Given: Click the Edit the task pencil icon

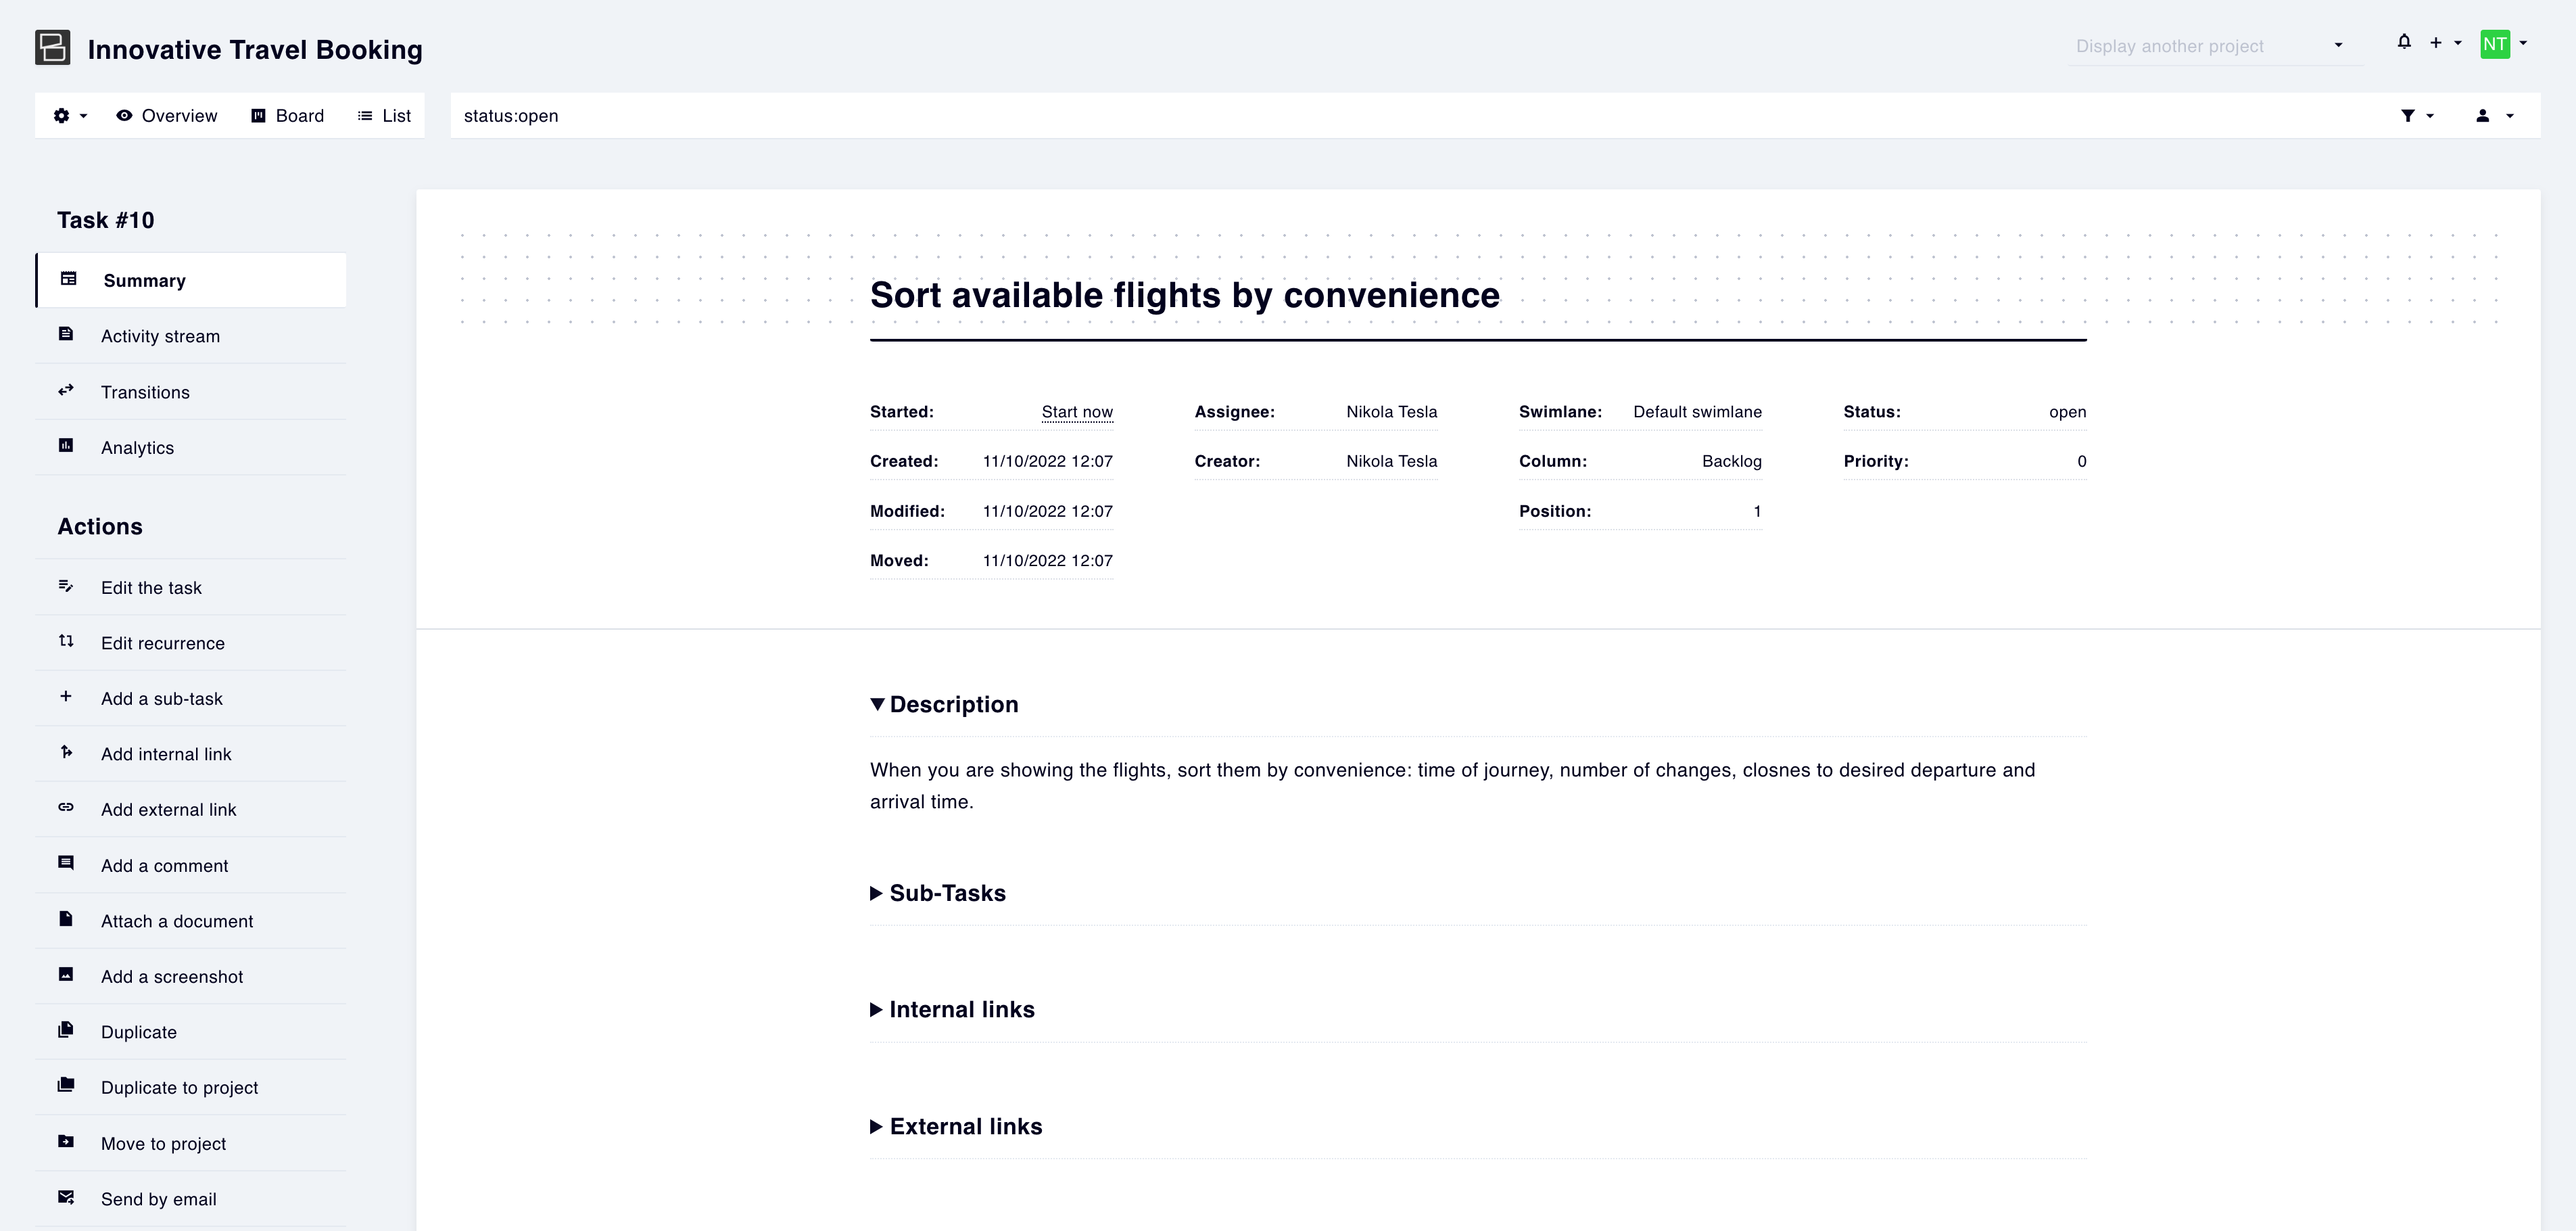Looking at the screenshot, I should (66, 587).
